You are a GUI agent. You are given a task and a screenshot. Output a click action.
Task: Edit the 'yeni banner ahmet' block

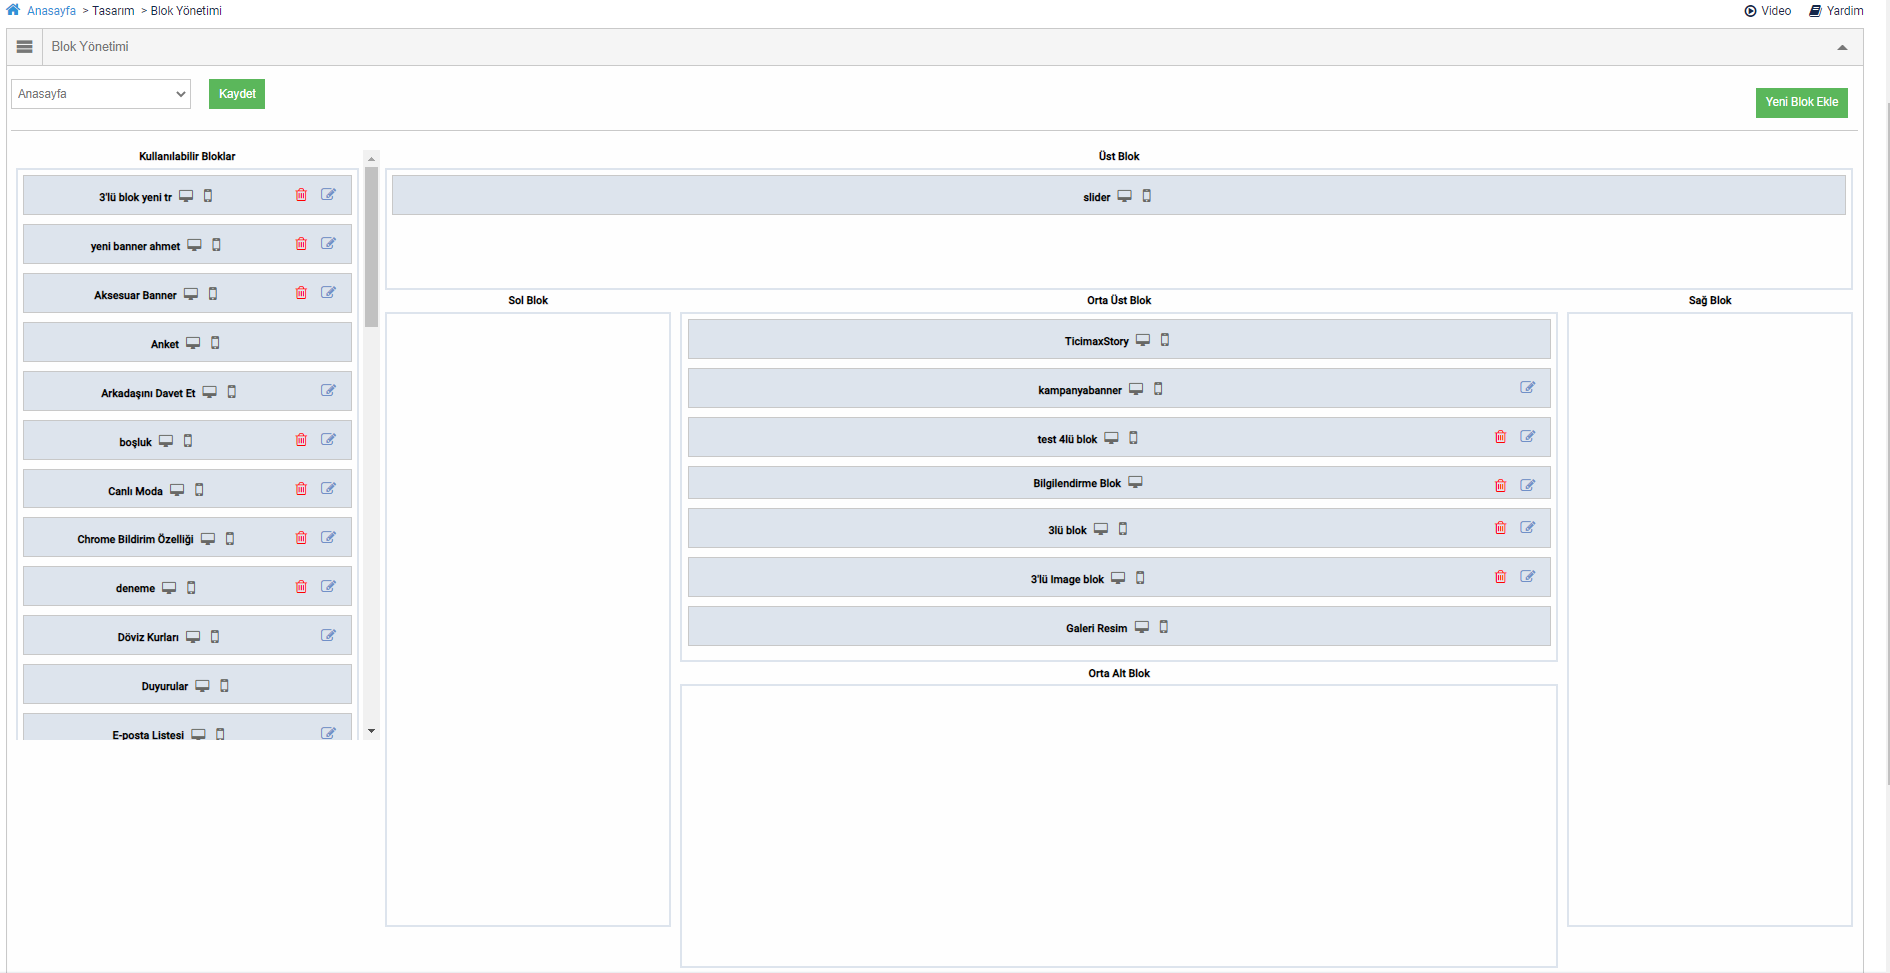328,244
